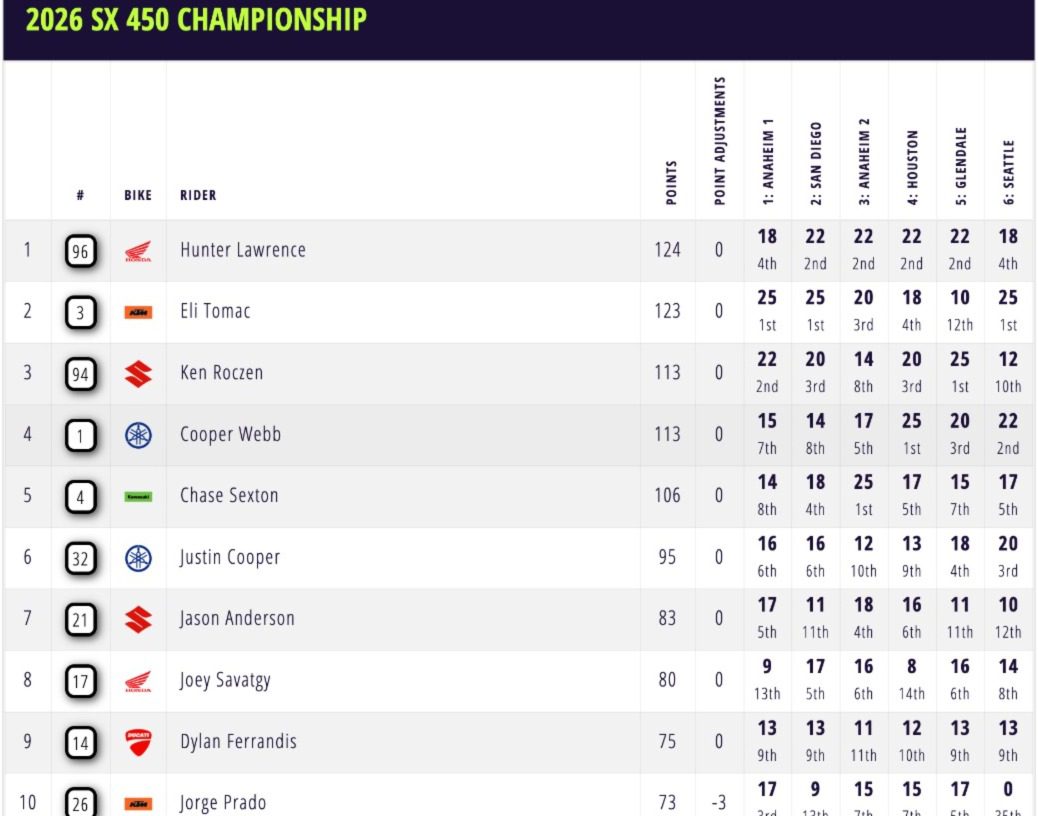Click Suzuki logo beside Ken Roczen
The image size is (1038, 816).
point(138,374)
